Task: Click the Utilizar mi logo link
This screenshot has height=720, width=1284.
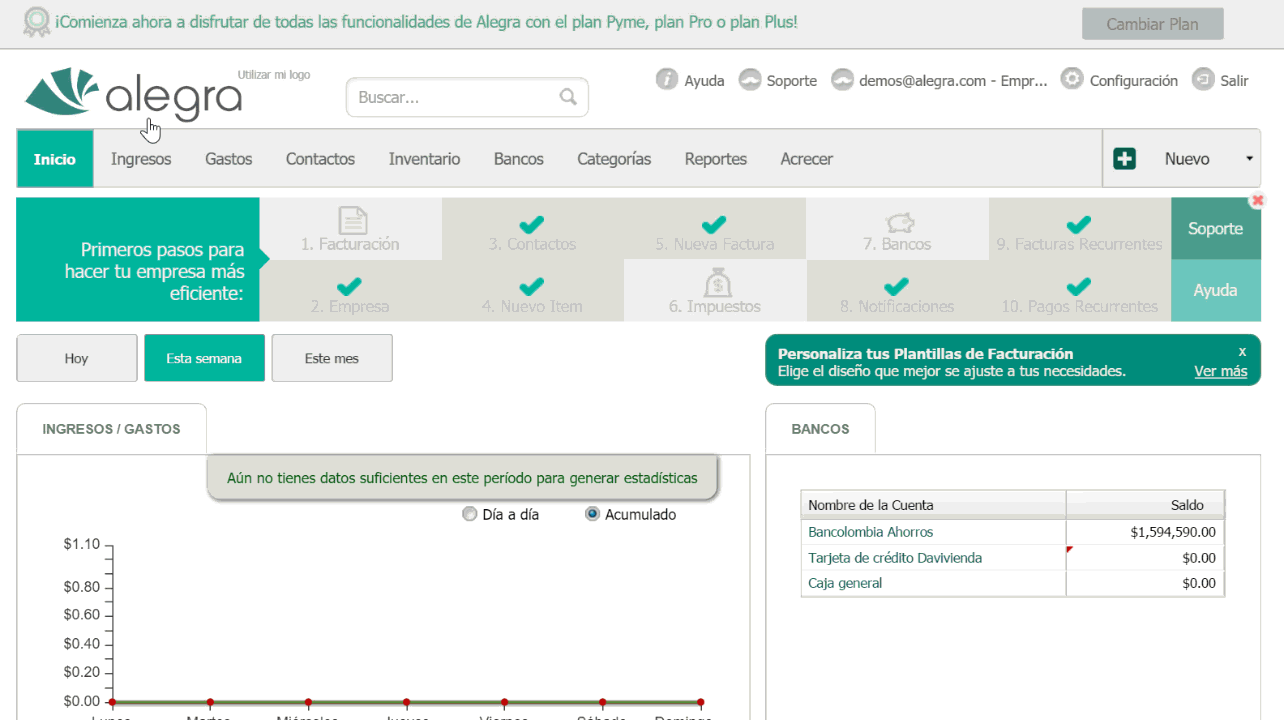Action: [x=274, y=75]
